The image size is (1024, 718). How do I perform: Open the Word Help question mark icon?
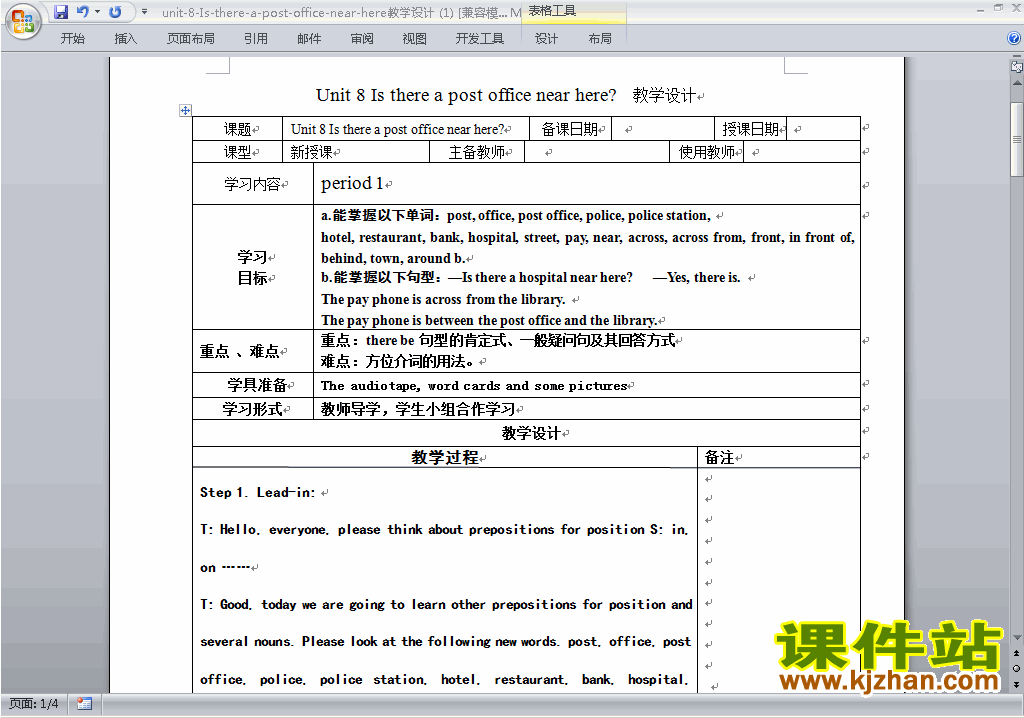coord(1014,38)
